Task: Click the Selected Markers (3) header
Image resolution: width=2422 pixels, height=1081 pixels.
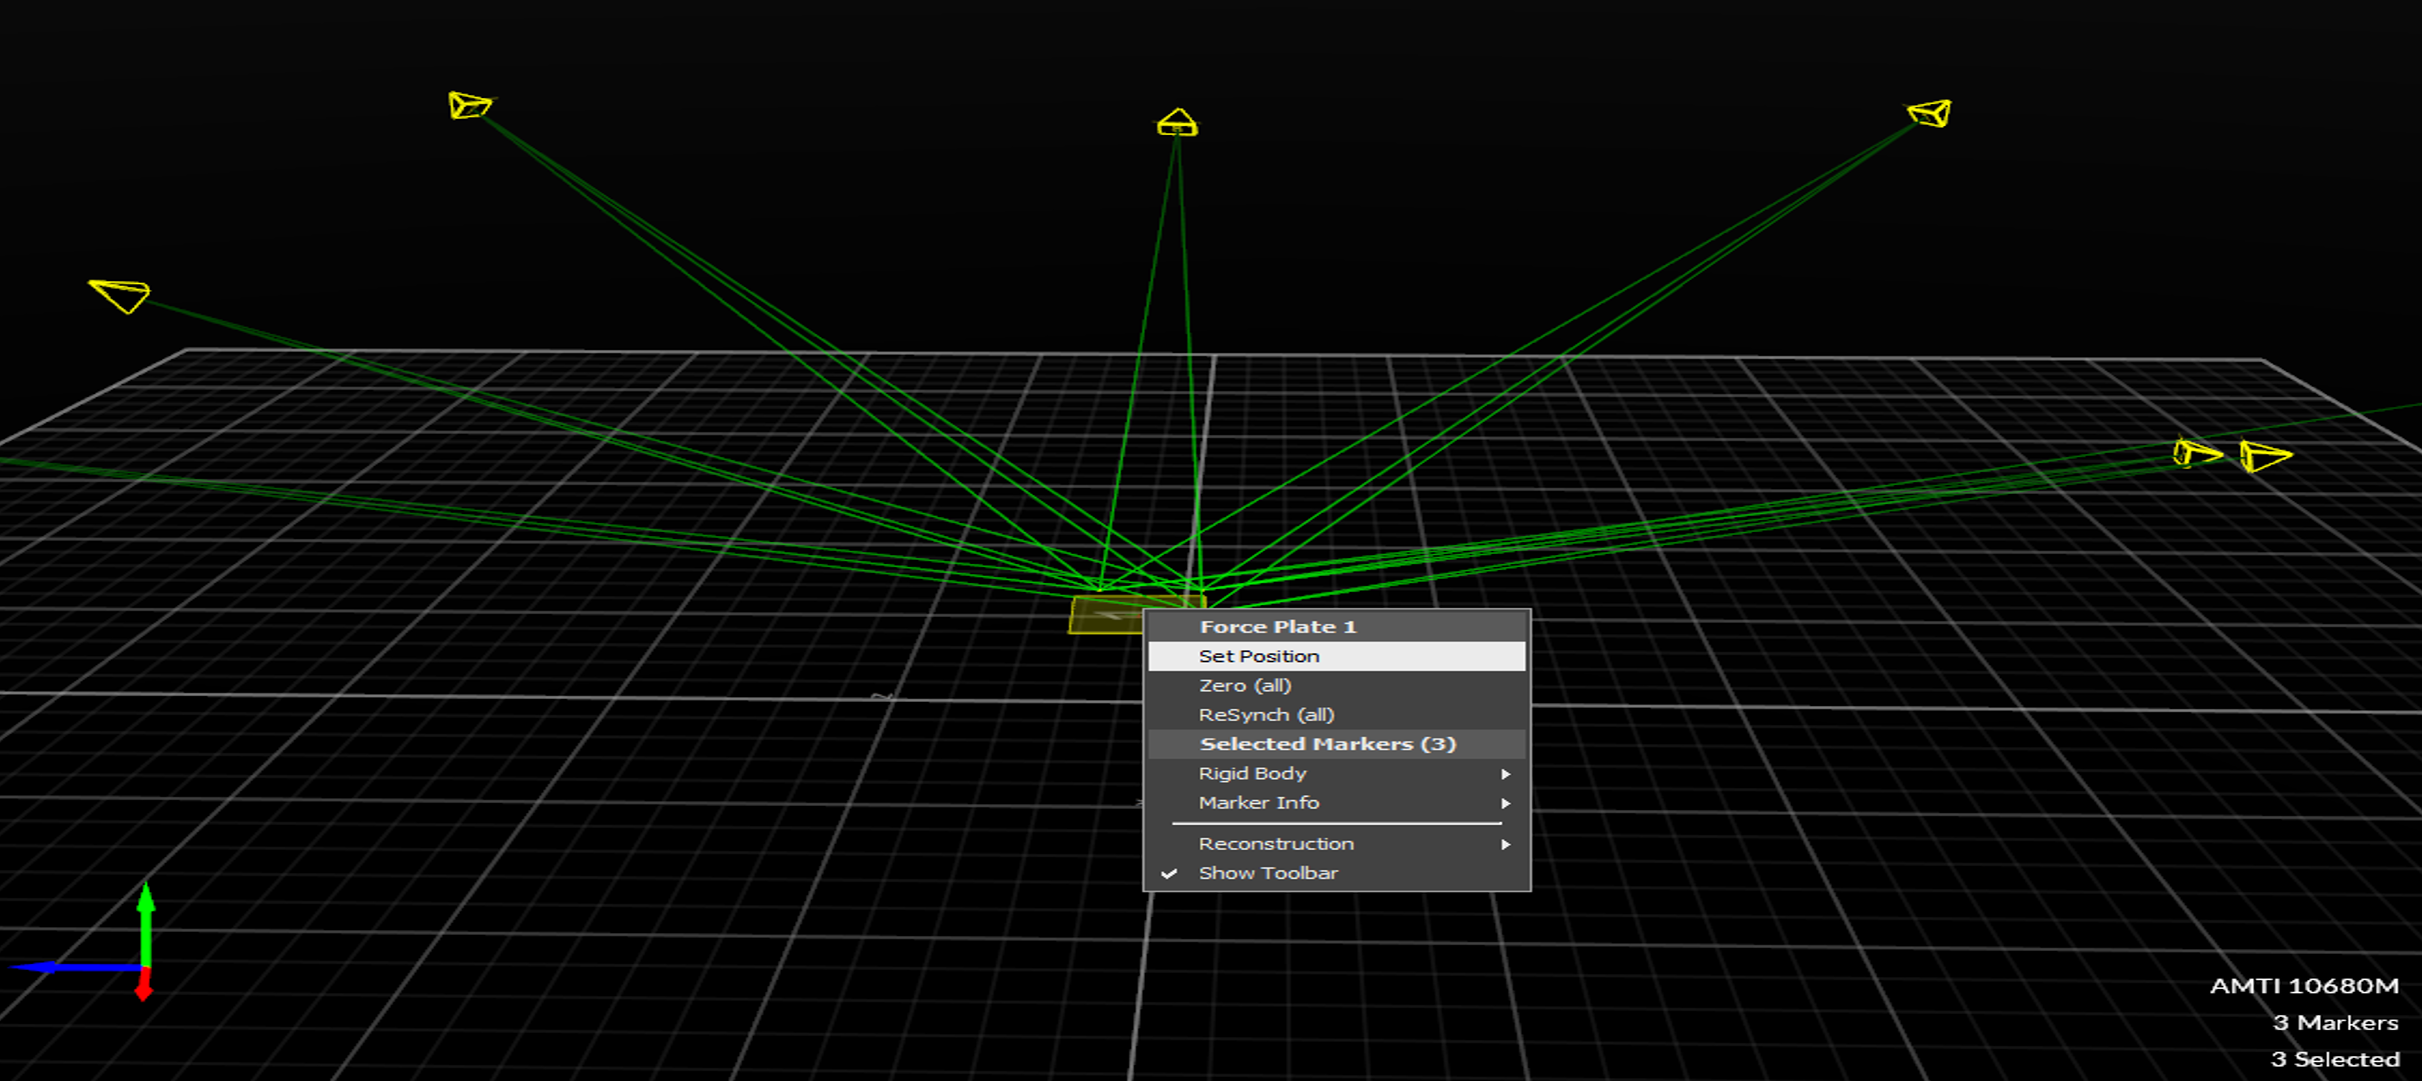Action: point(1327,744)
